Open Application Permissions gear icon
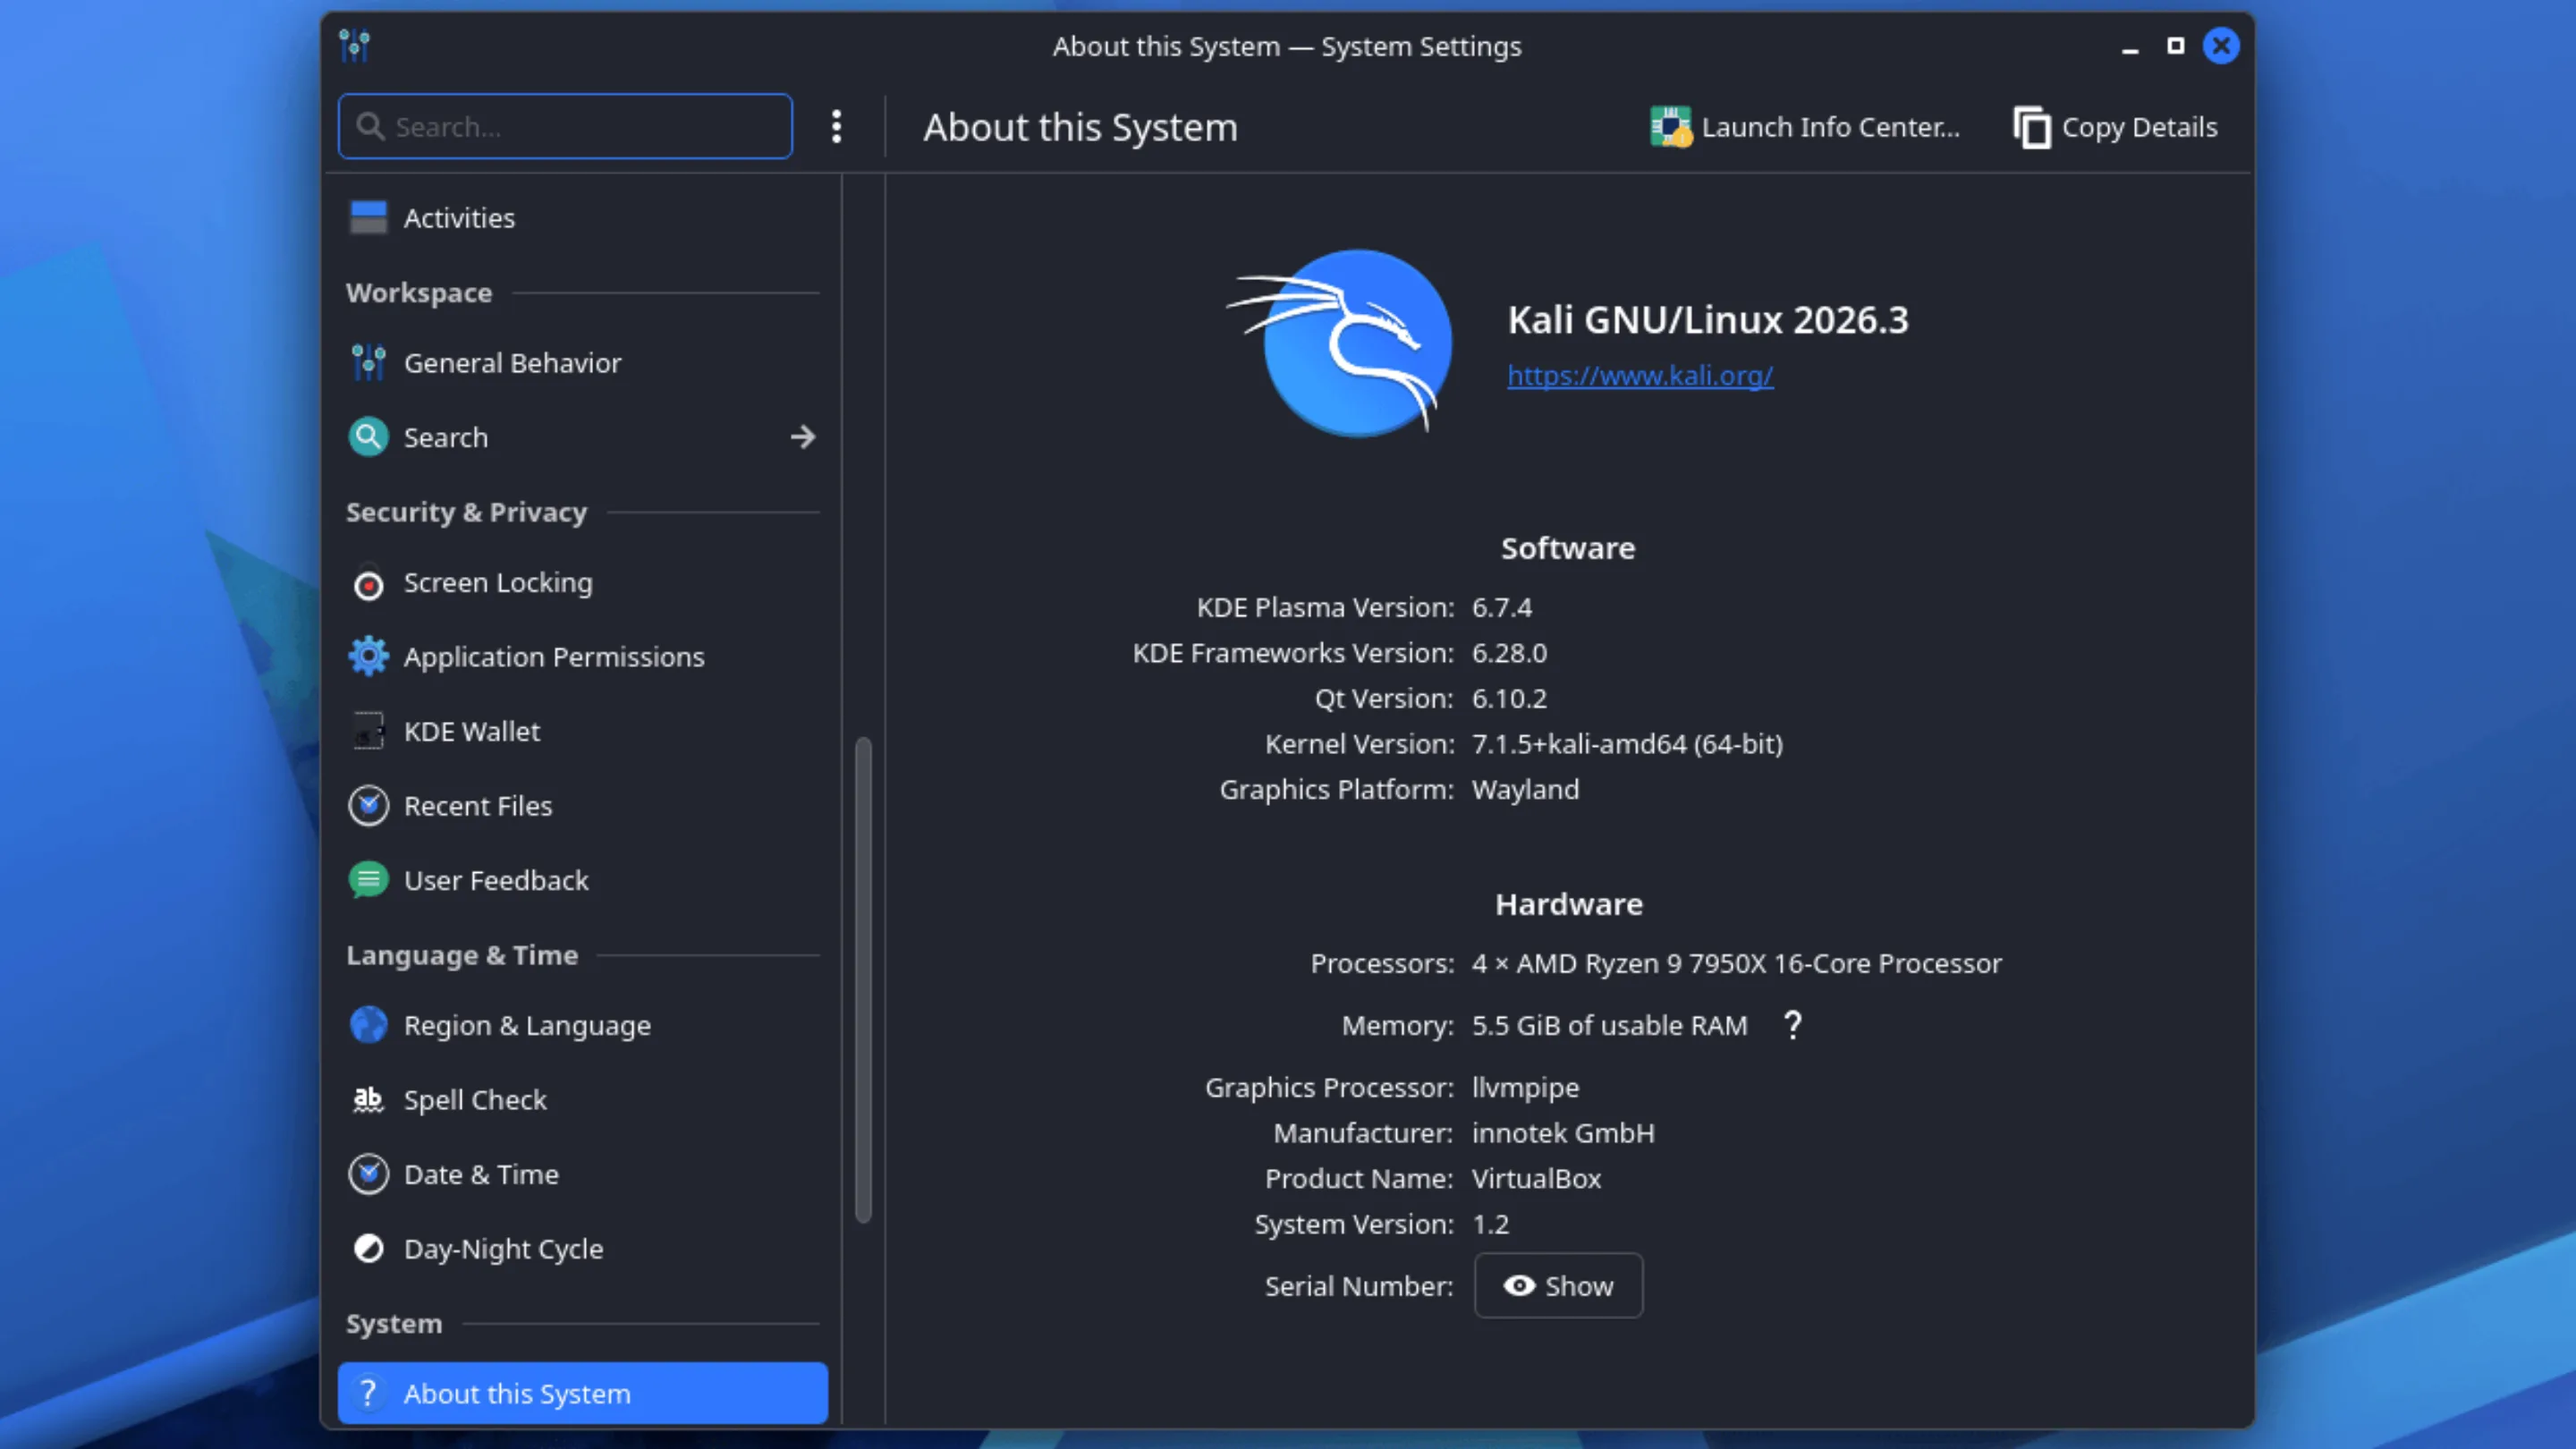This screenshot has height=1449, width=2576. 368,656
